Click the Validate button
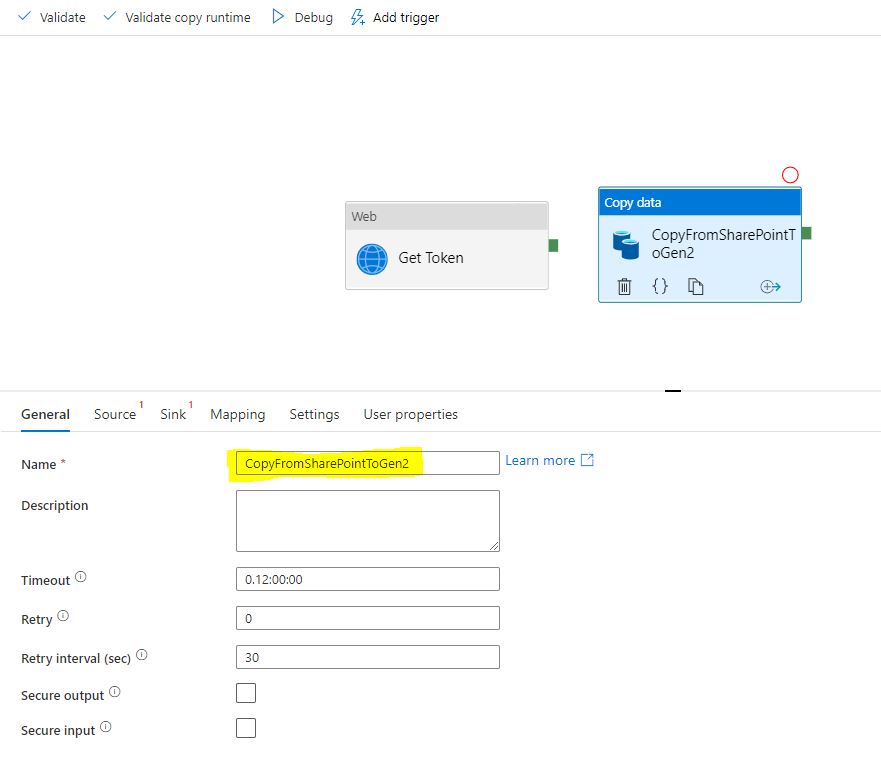Viewport: 881px width, 771px height. (x=52, y=17)
